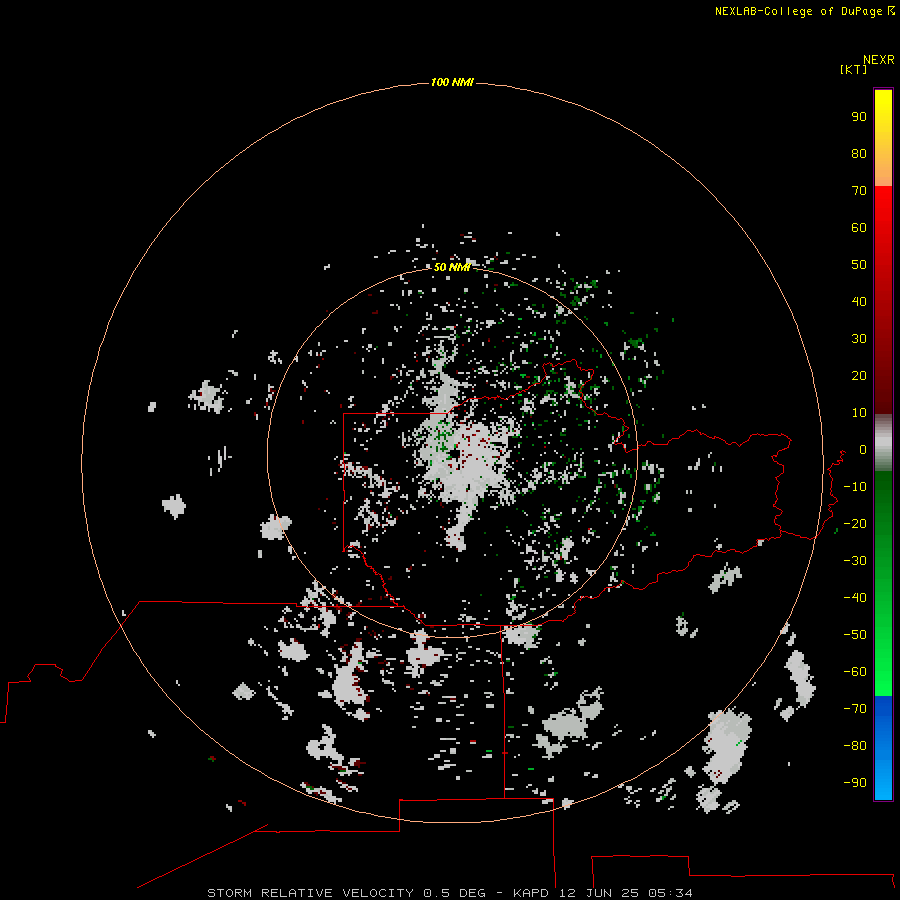
Task: Click the STORM RELATIVE VELOCITY caption text
Action: tap(310, 893)
